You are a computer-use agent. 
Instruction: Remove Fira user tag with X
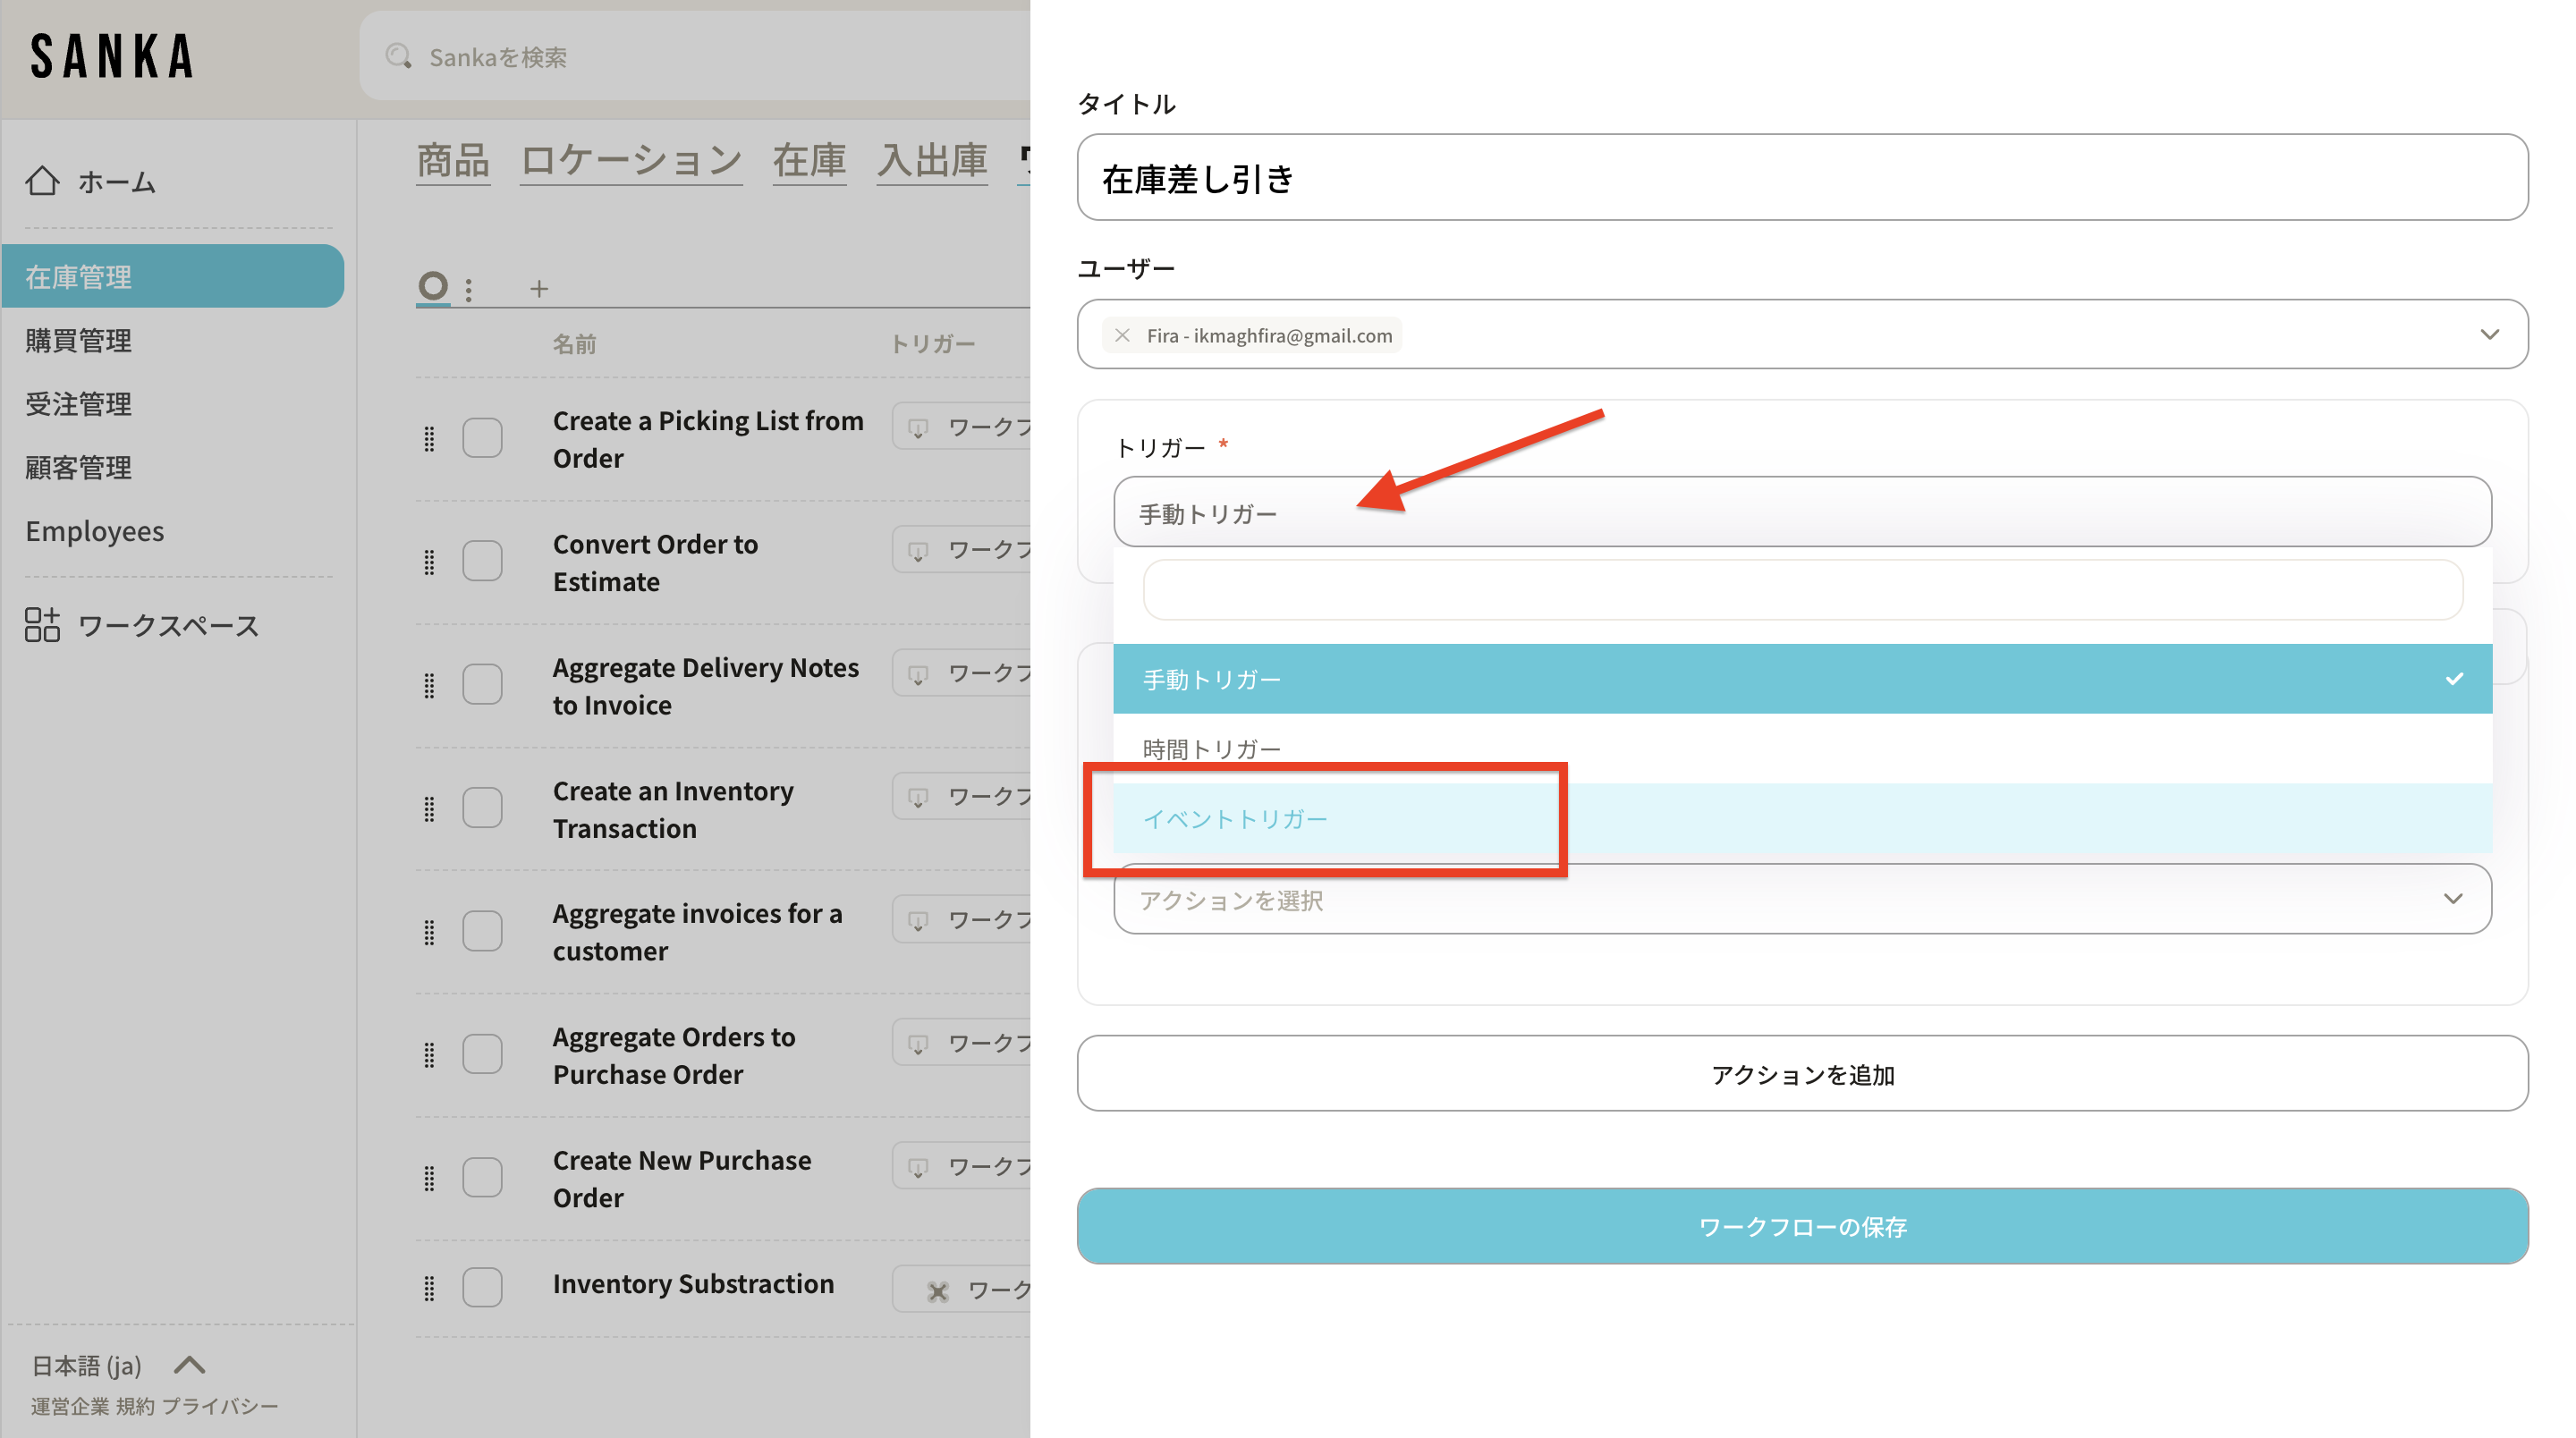click(1122, 335)
